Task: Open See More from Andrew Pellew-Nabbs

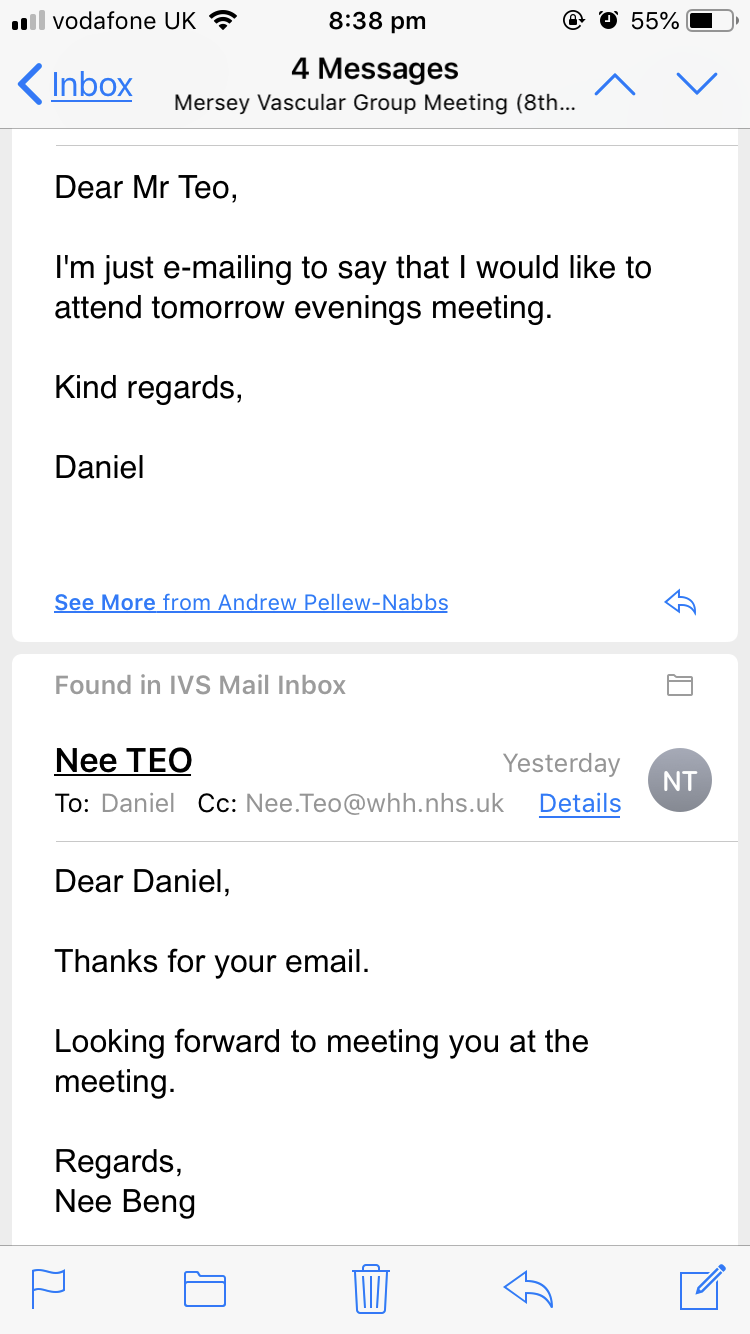Action: point(251,602)
